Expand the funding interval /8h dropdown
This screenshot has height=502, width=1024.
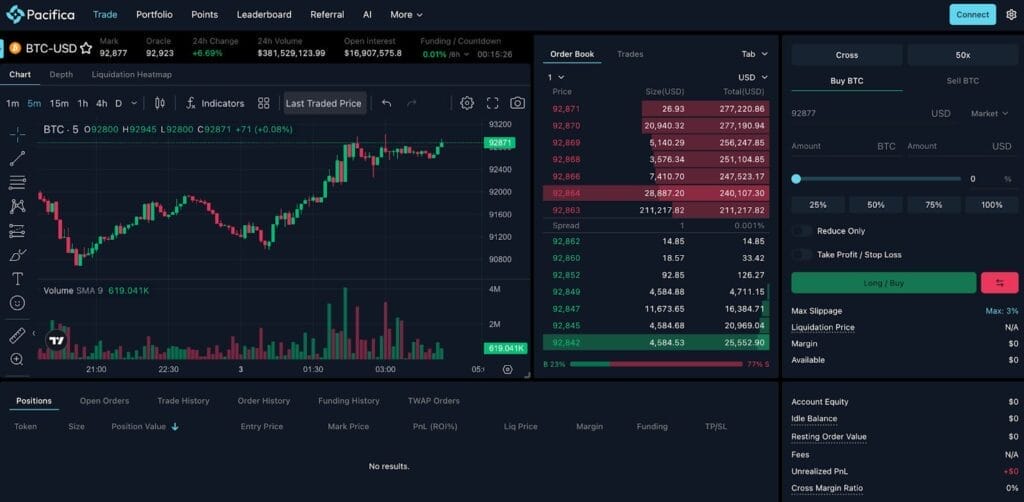point(459,54)
